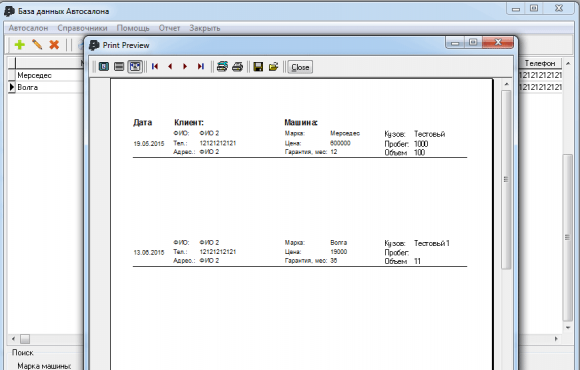Image resolution: width=580 pixels, height=370 pixels.
Task: Click the preview vertical scrollbar thumb
Action: [506, 180]
